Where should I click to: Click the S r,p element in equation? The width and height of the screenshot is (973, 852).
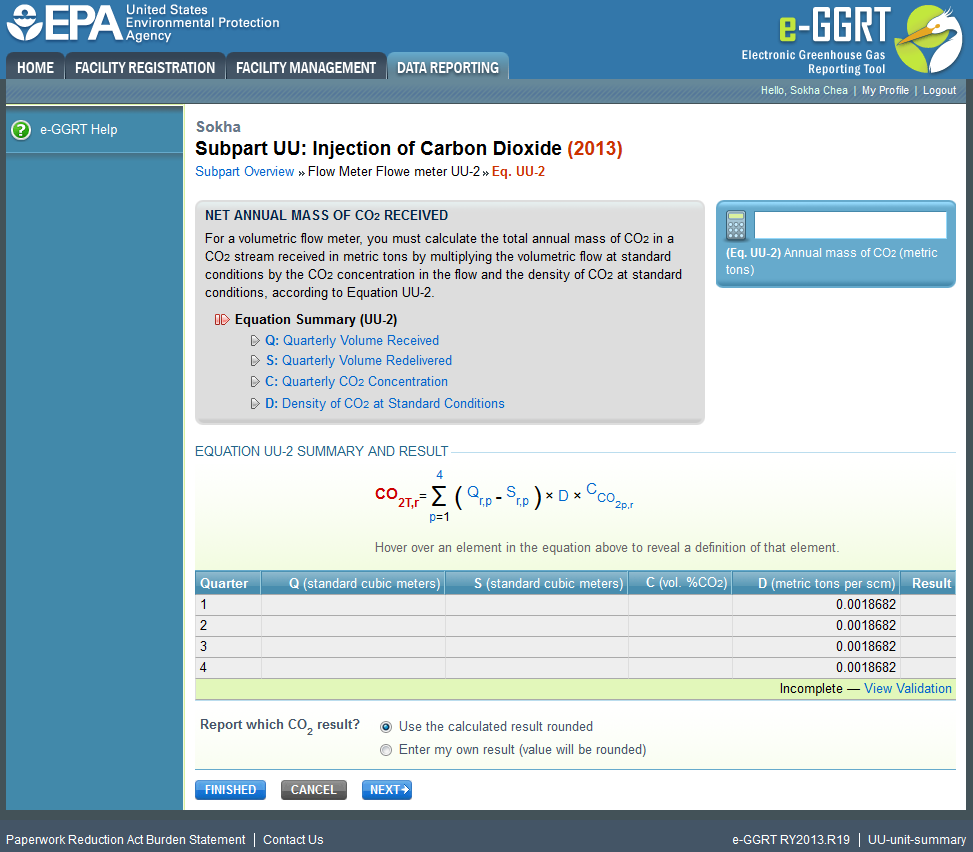click(x=518, y=495)
